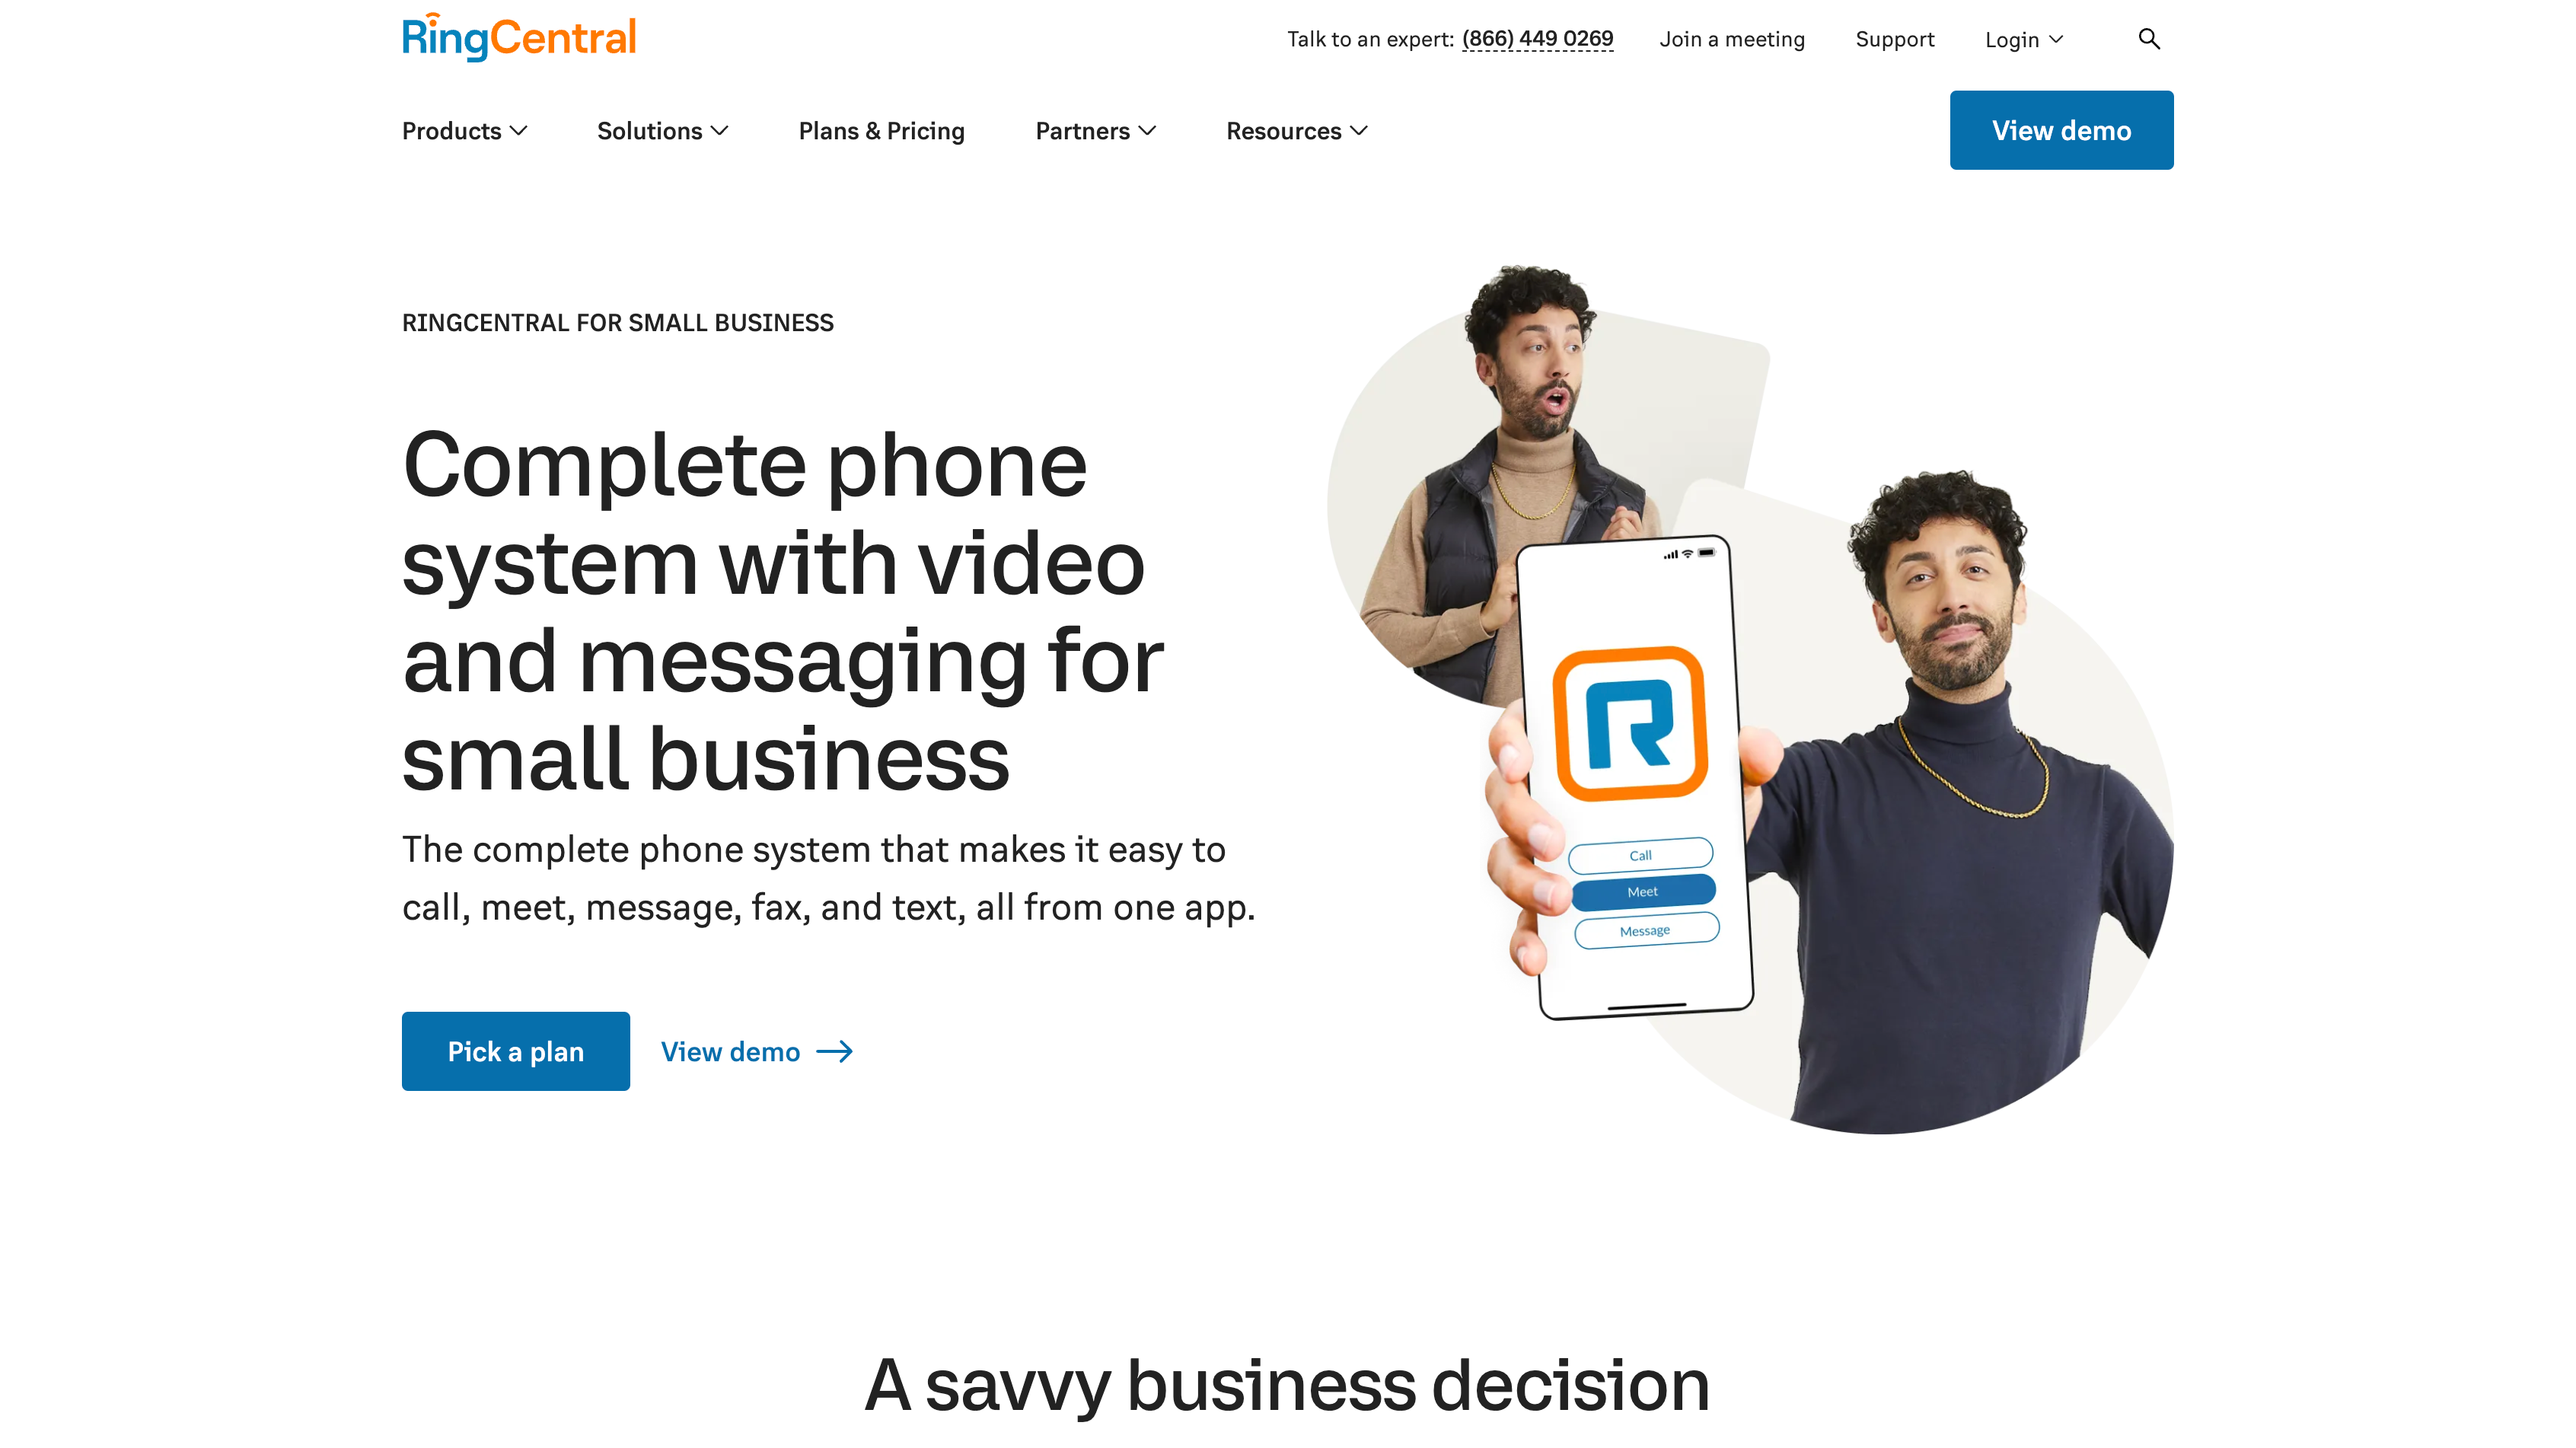Click the View demo arrow link

point(757,1050)
